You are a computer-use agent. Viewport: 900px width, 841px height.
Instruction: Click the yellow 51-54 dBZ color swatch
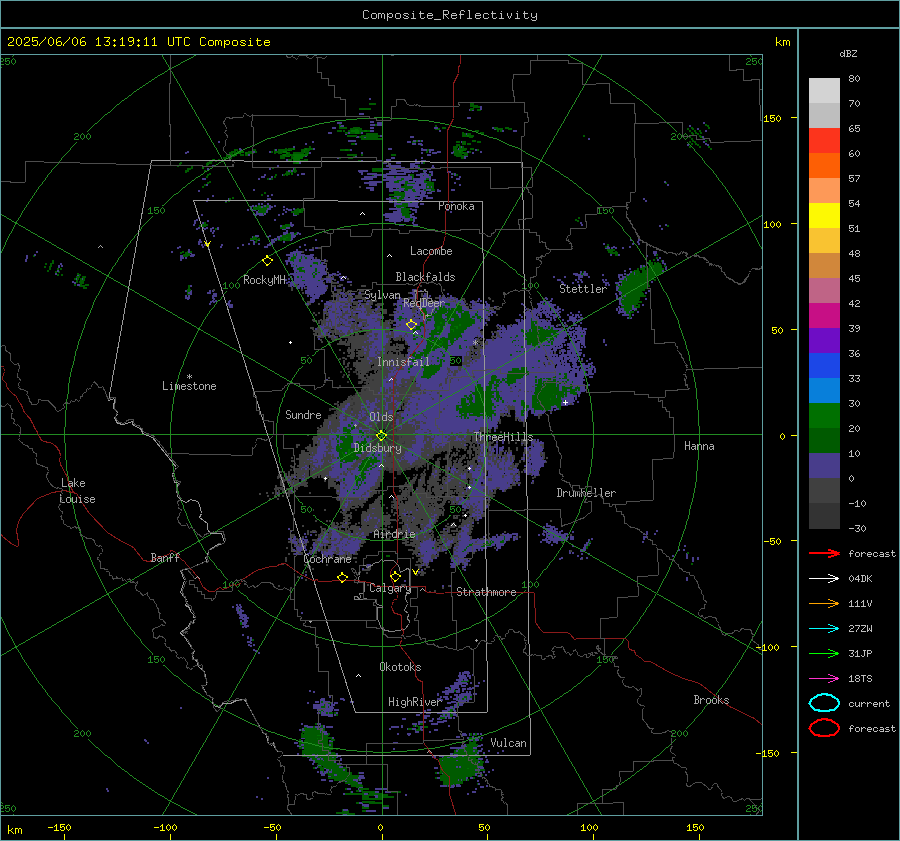(824, 216)
